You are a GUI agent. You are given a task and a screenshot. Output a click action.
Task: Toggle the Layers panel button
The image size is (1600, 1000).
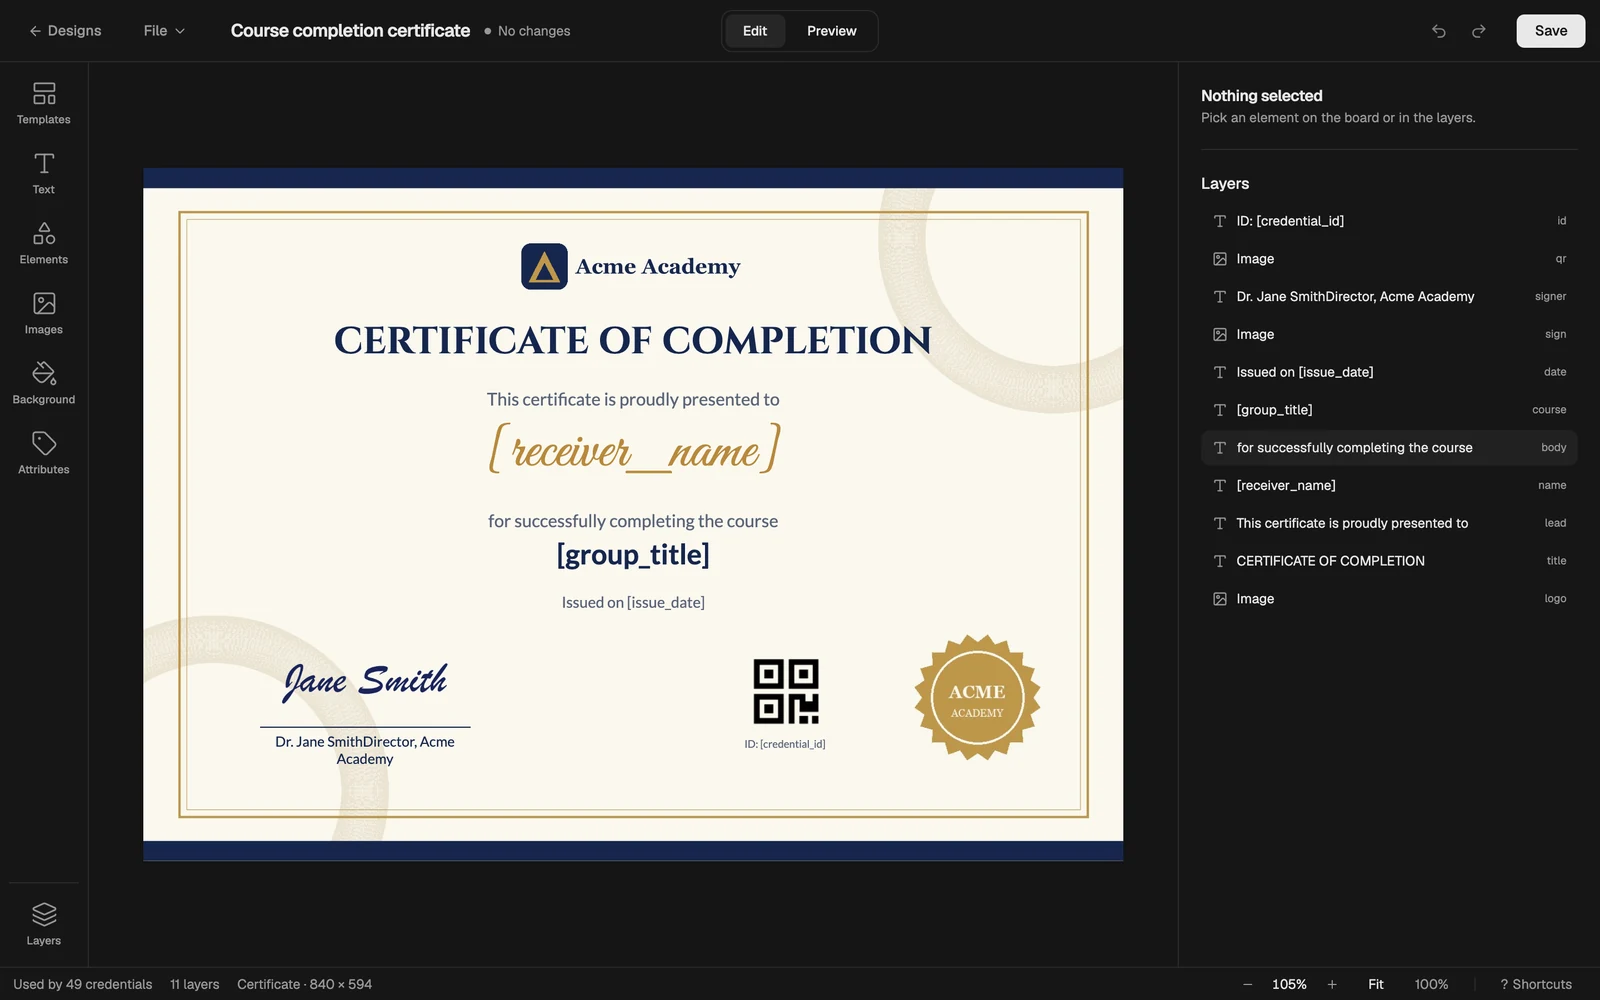tap(44, 924)
